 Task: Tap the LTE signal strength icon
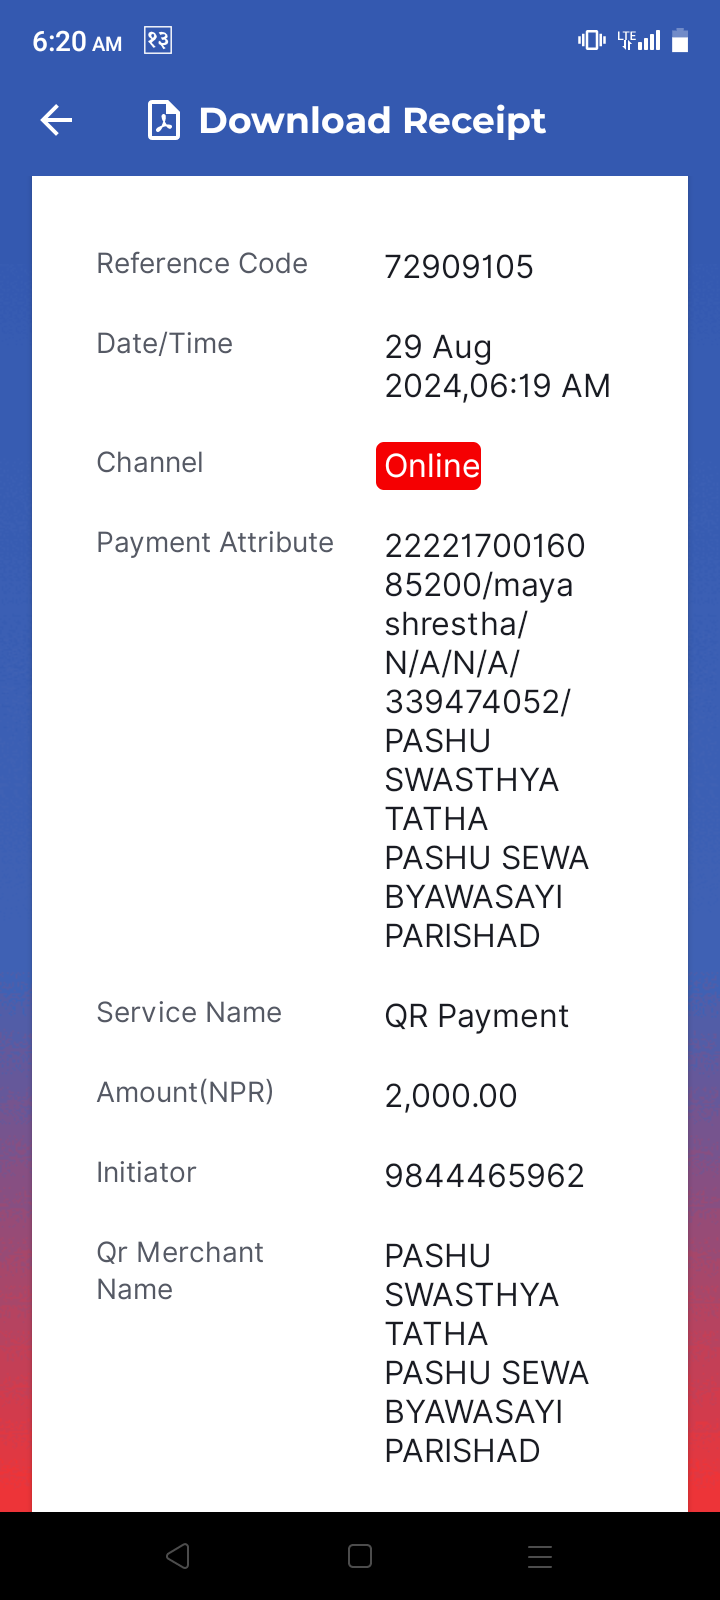pos(639,40)
